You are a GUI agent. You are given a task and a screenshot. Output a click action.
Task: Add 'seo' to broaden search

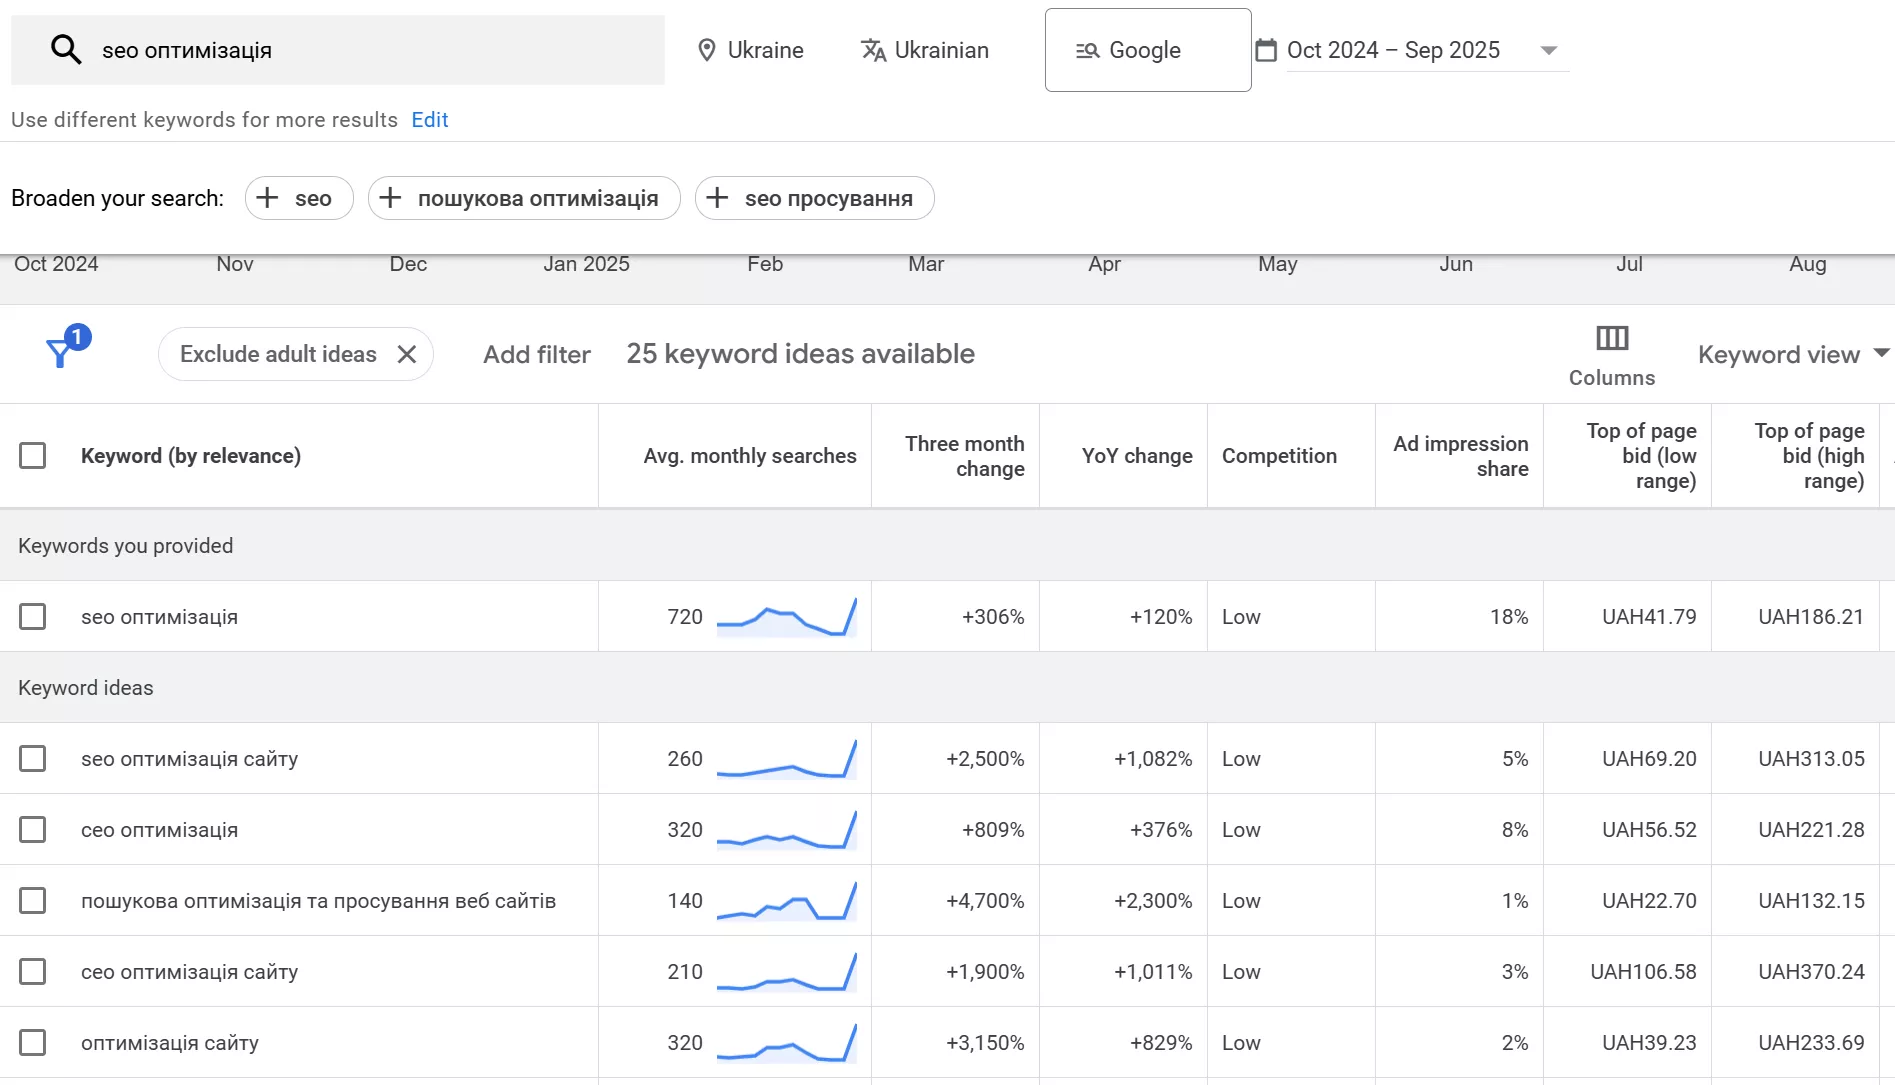point(298,198)
